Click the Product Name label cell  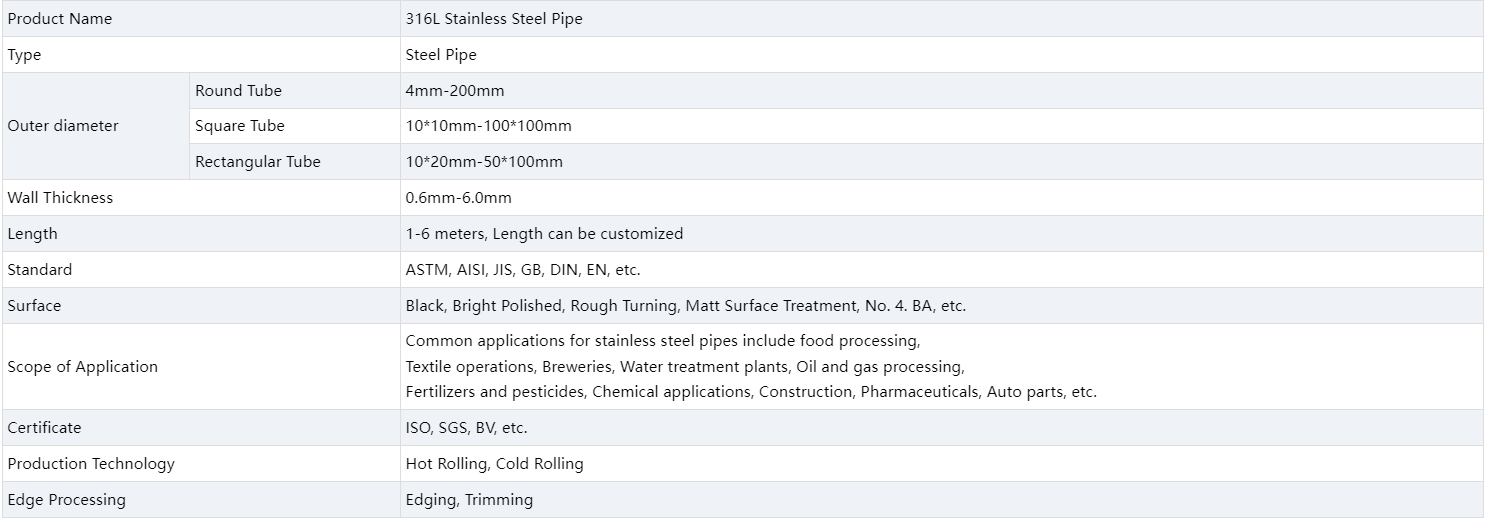click(x=60, y=19)
